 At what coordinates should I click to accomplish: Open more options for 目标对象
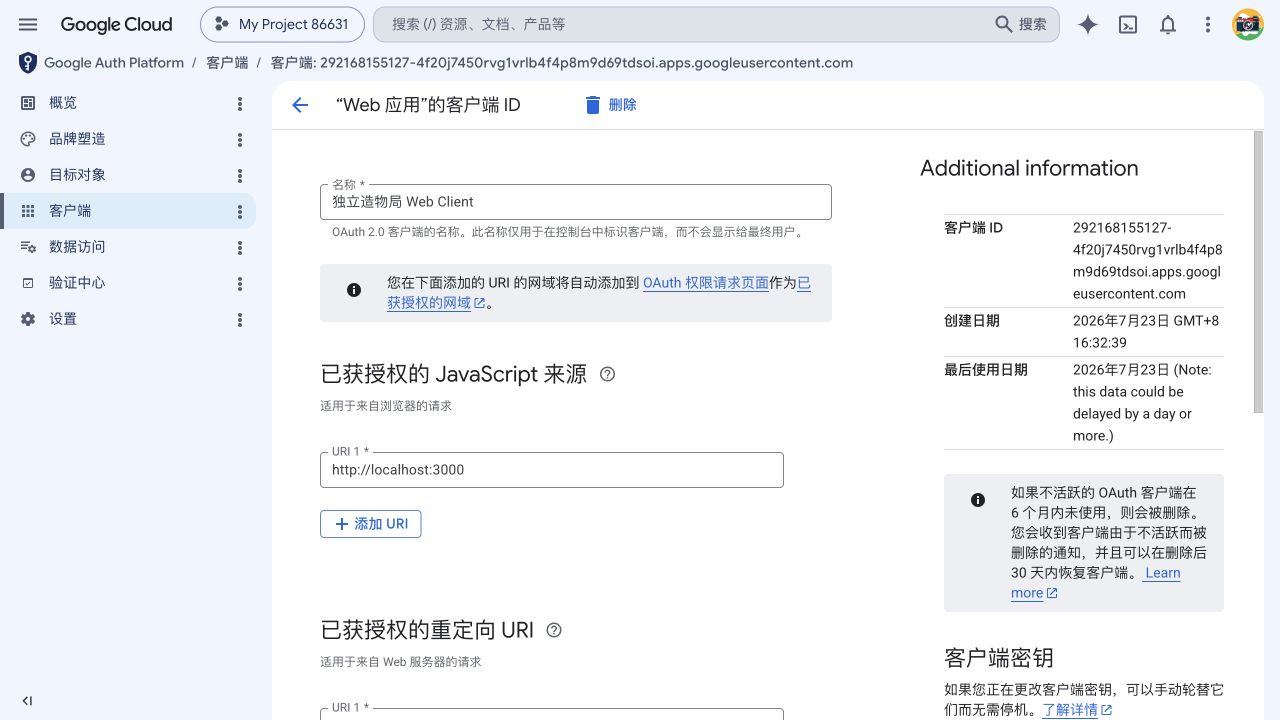click(x=240, y=176)
